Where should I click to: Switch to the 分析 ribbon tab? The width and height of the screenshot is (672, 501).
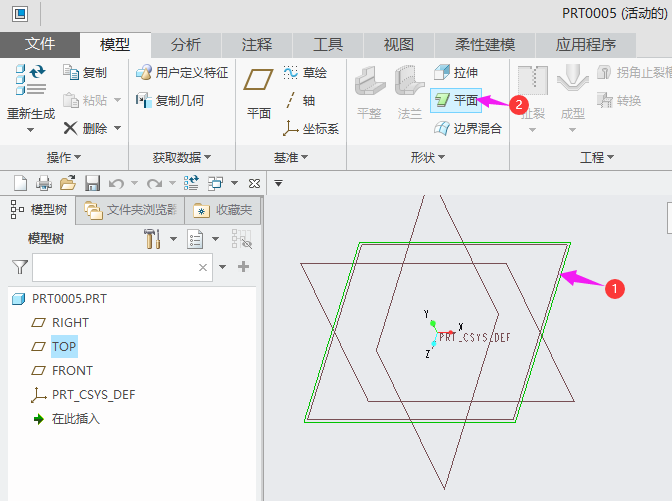point(185,45)
